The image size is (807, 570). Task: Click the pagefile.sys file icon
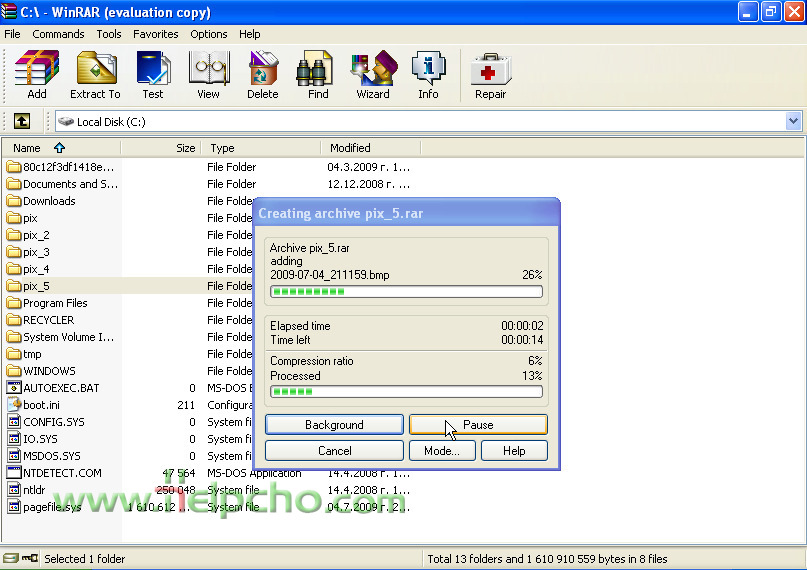(14, 507)
